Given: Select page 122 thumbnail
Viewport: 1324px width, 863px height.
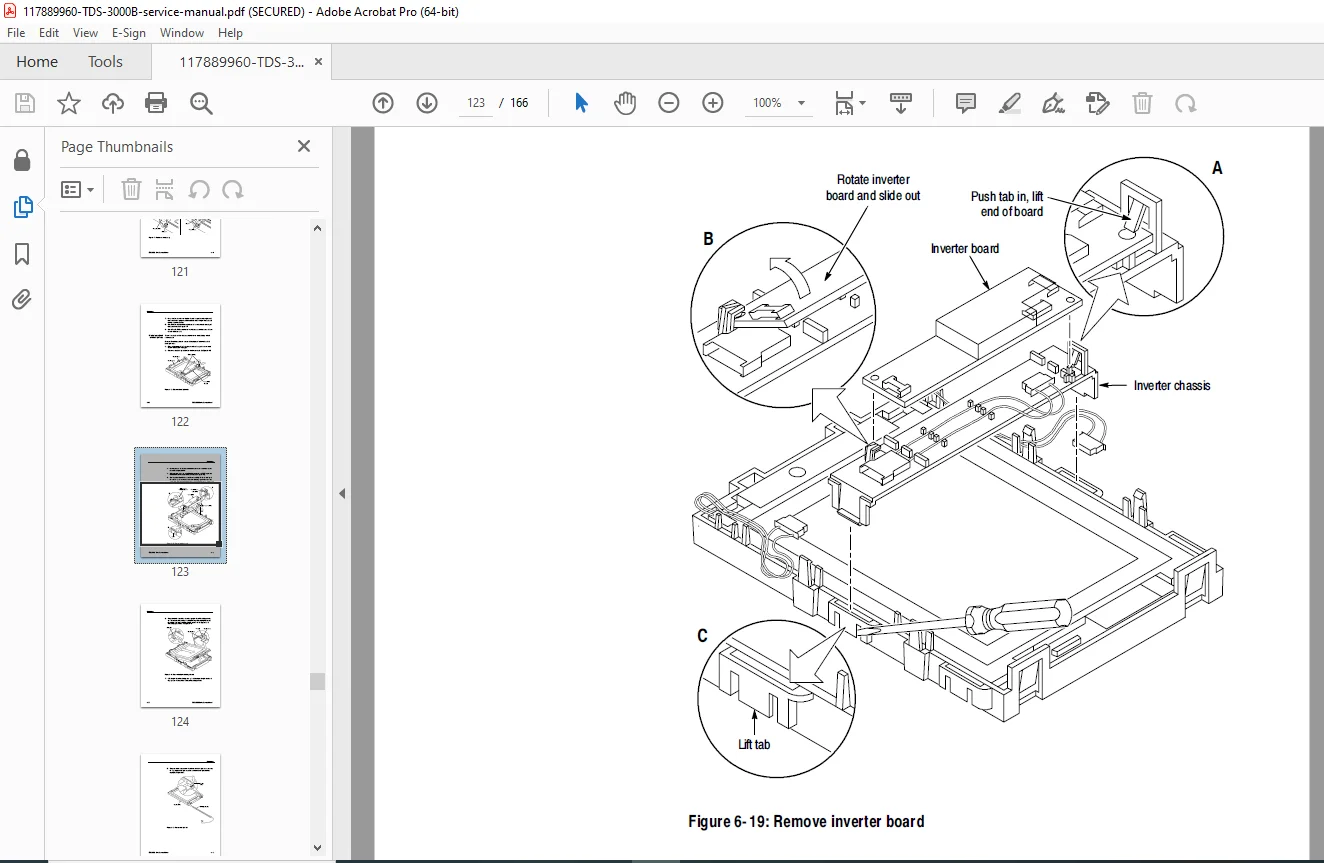Looking at the screenshot, I should point(180,355).
